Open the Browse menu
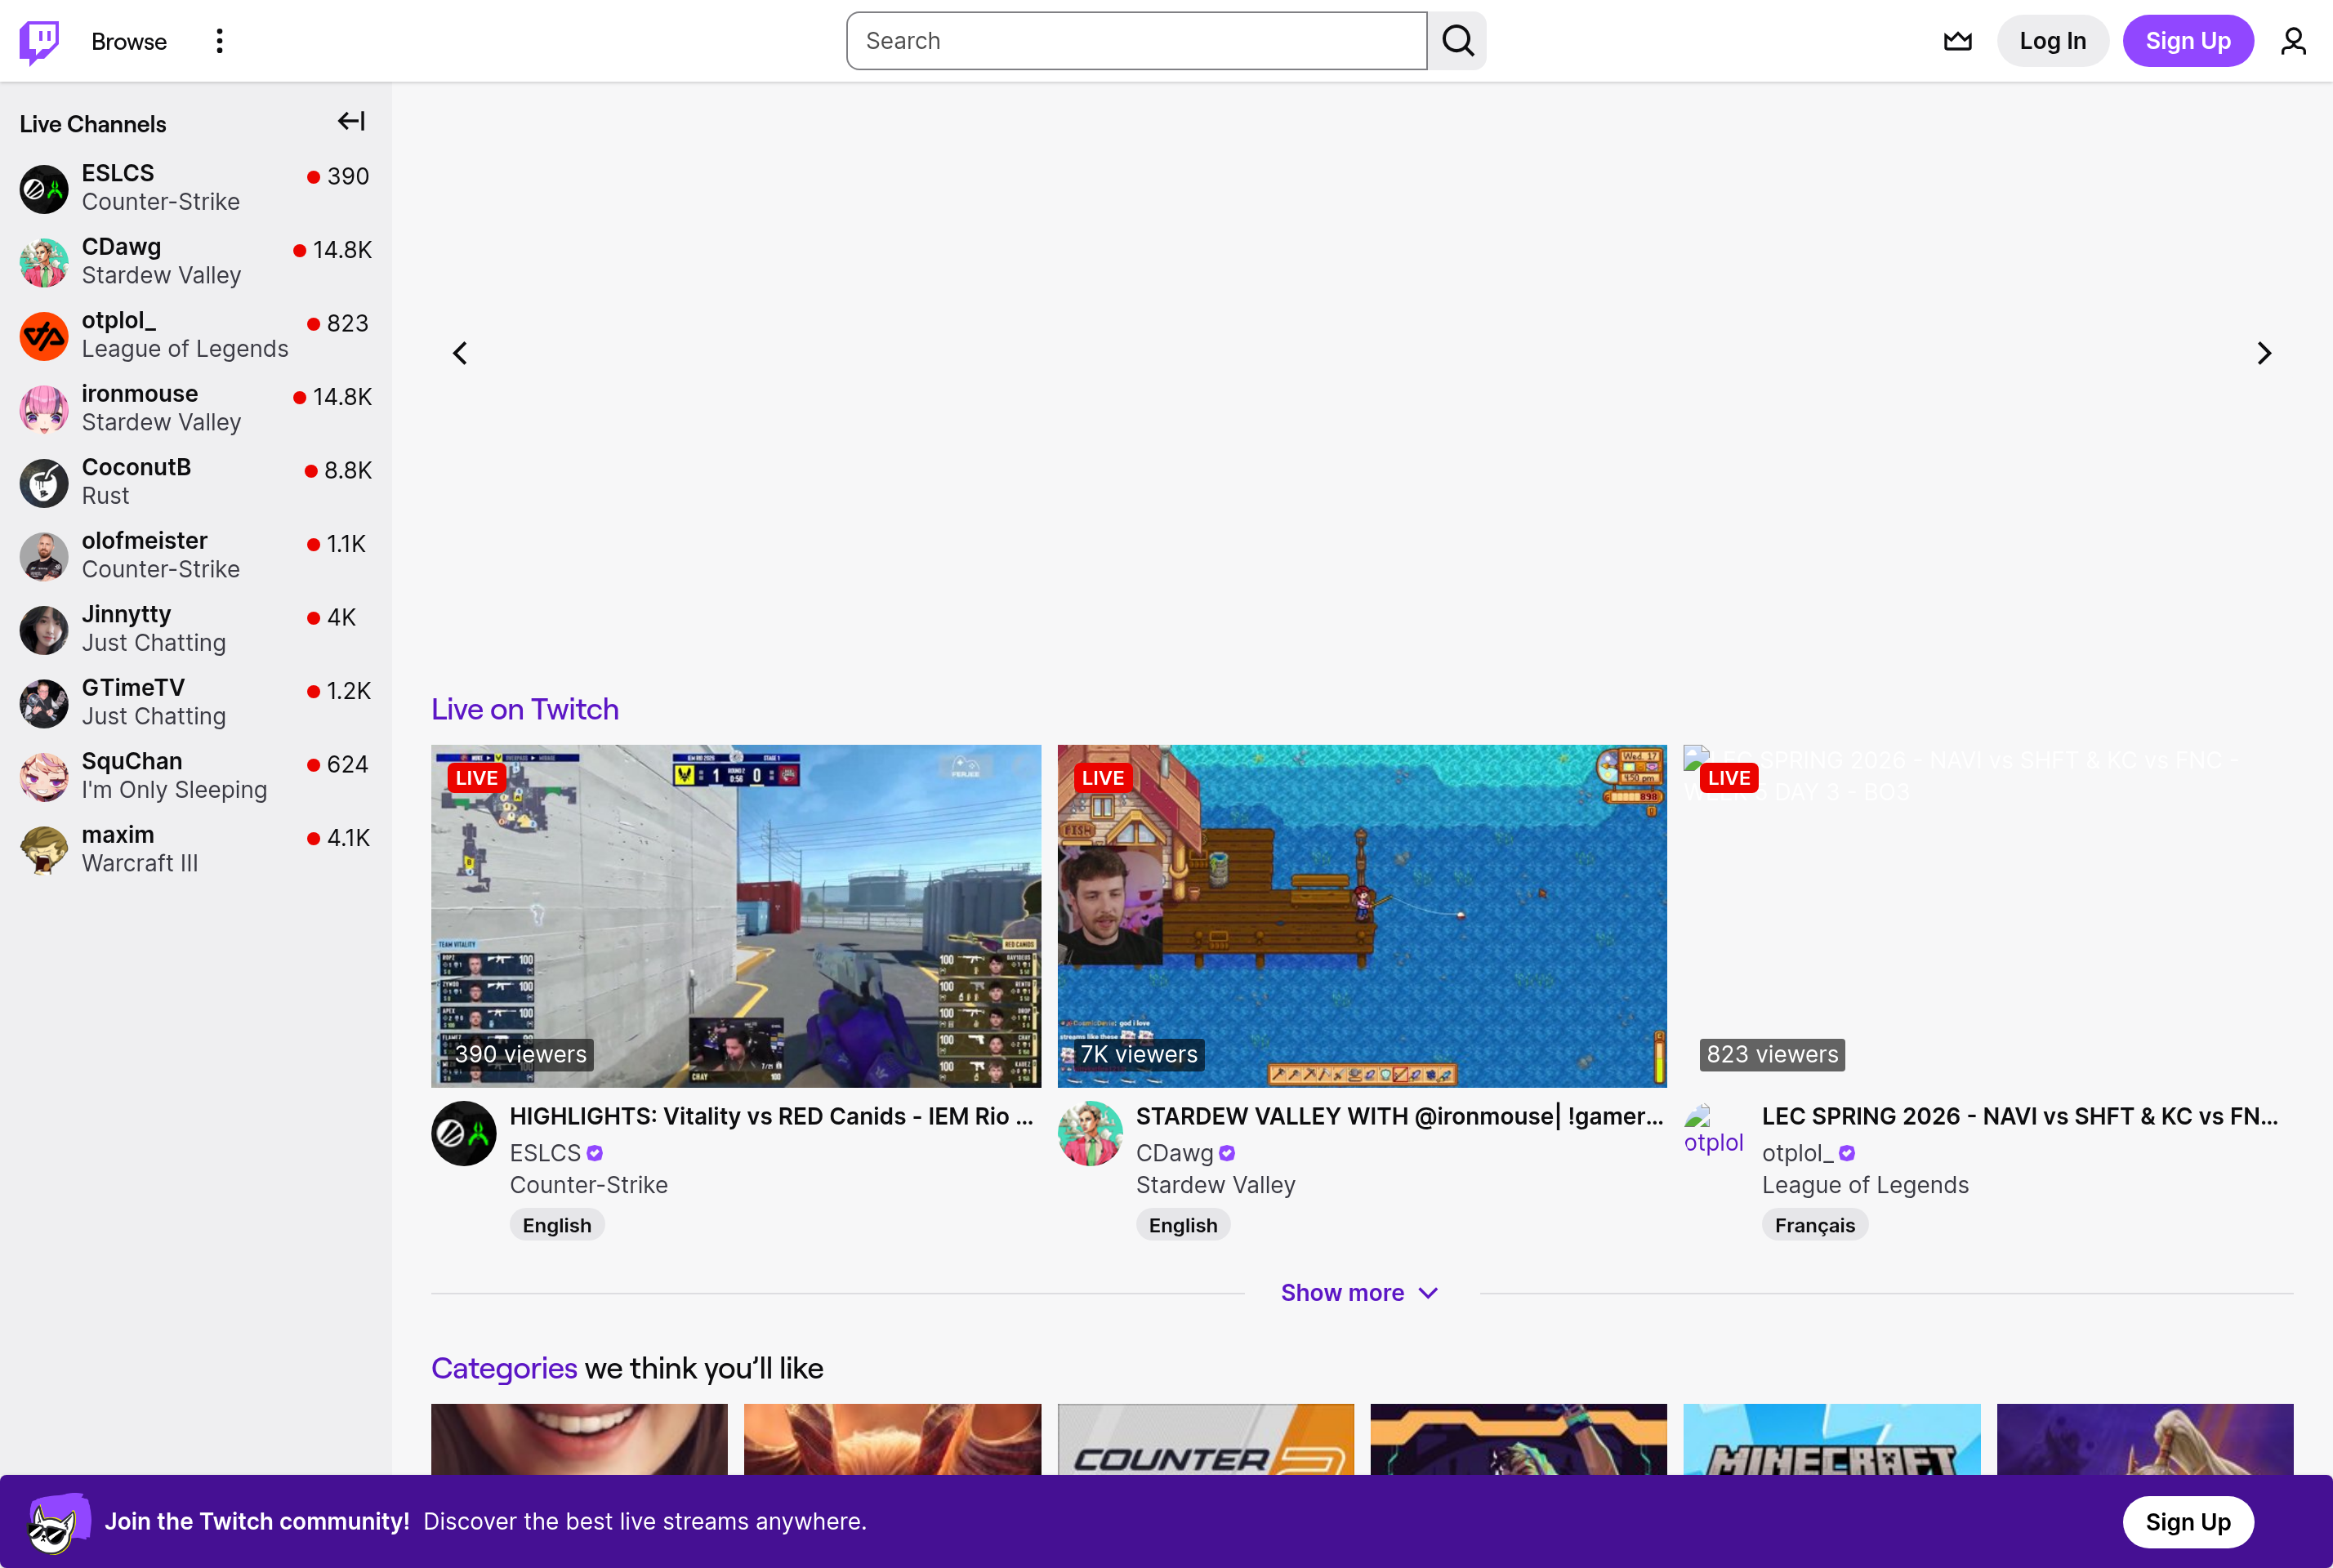 [128, 40]
